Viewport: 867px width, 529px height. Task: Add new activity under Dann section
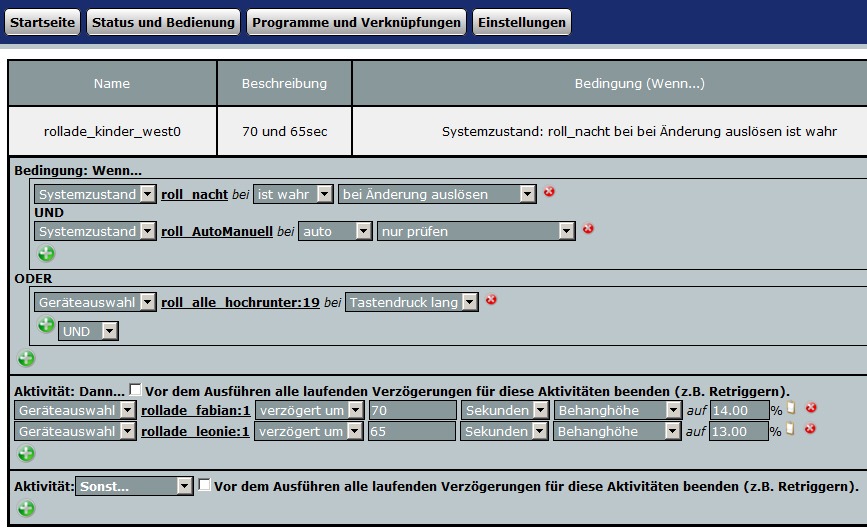click(26, 453)
